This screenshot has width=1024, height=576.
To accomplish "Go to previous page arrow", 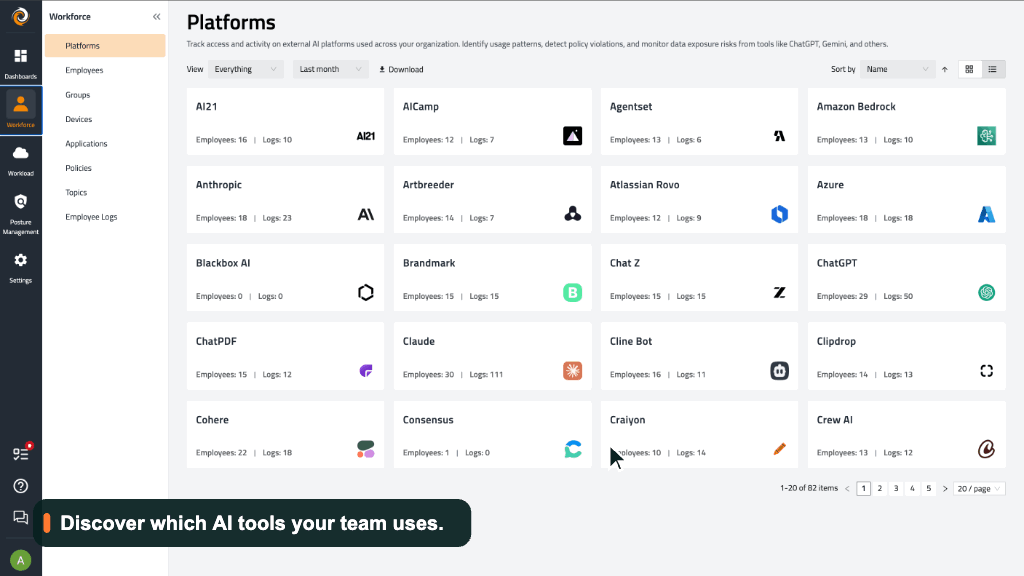I will pyautogui.click(x=847, y=488).
